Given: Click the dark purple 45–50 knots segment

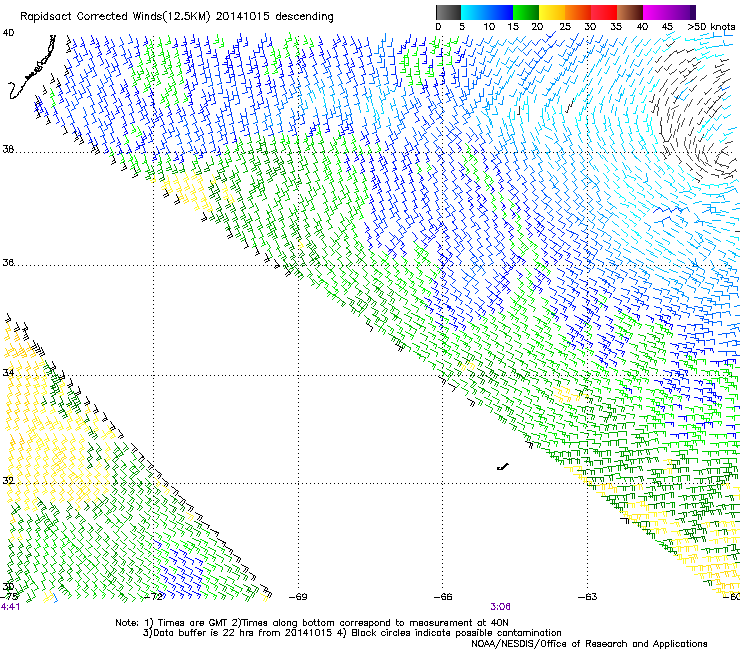Looking at the screenshot, I should pyautogui.click(x=682, y=12).
